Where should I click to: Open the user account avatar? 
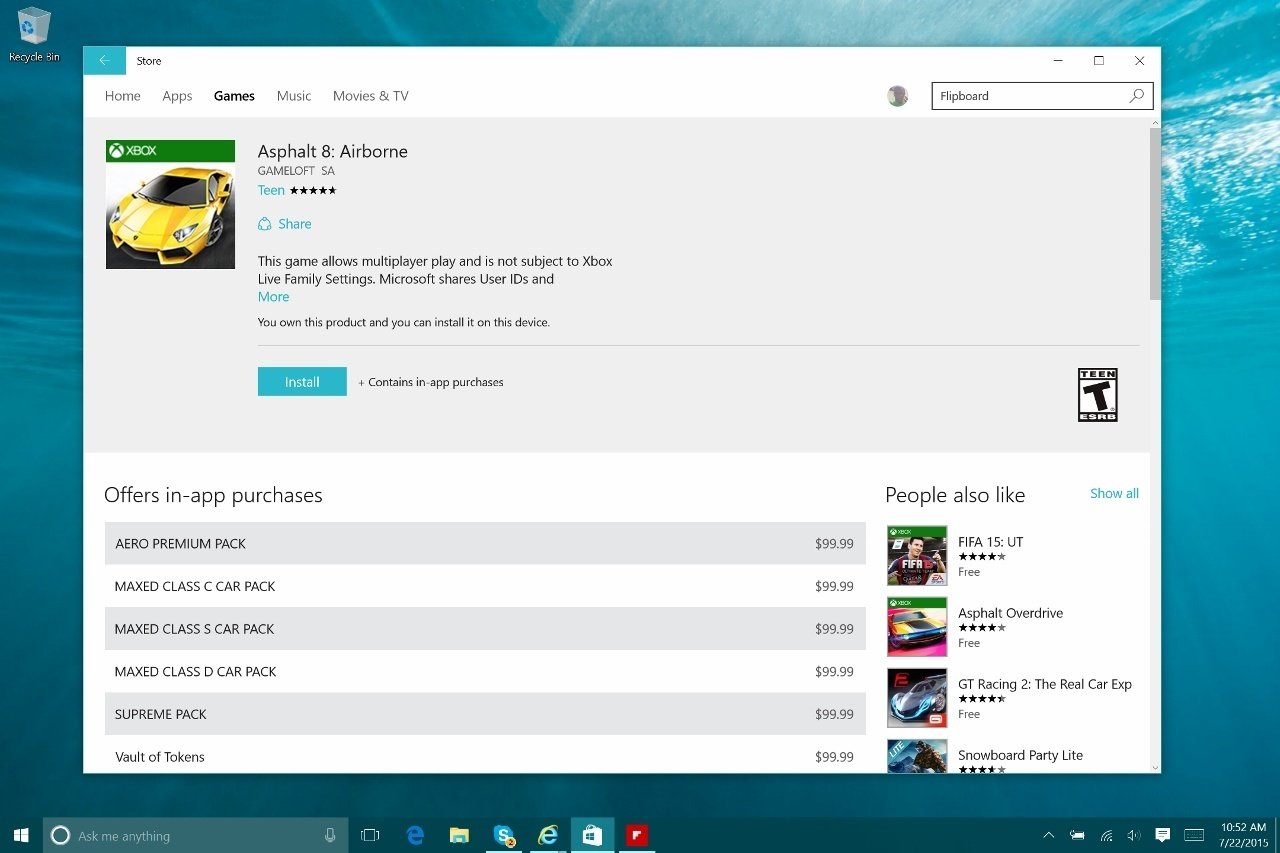pos(898,96)
